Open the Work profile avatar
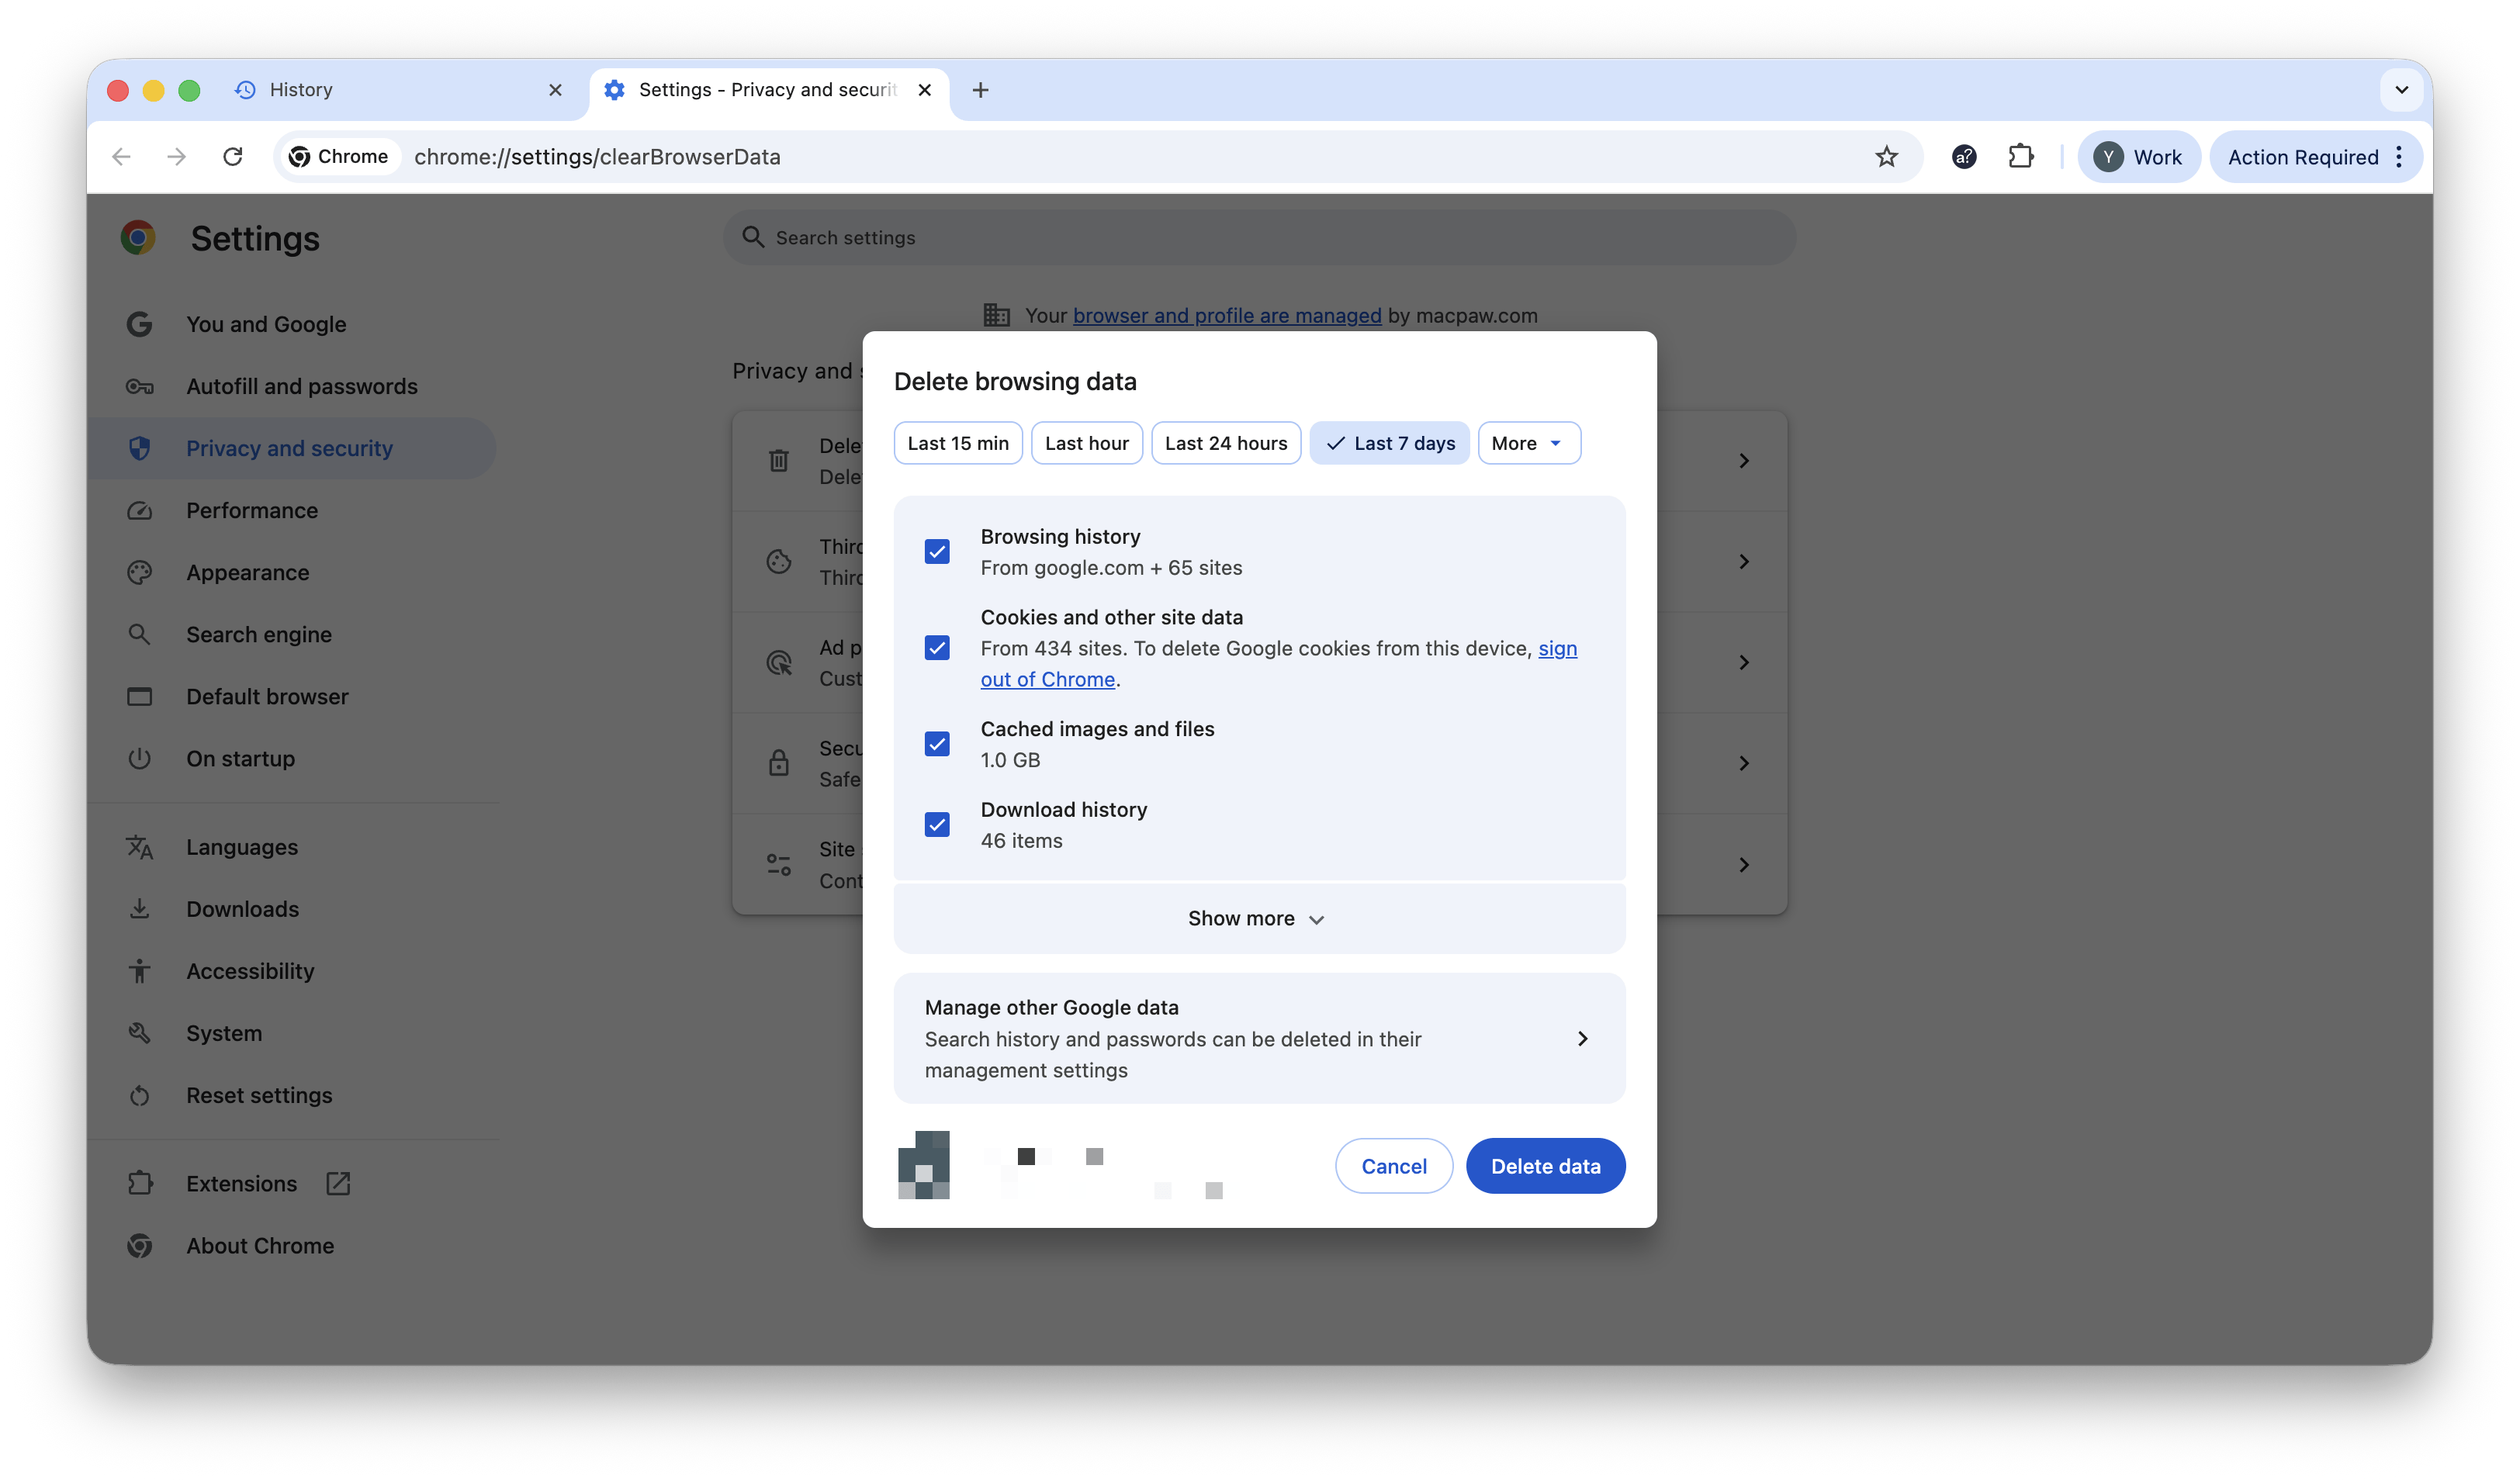Image resolution: width=2520 pixels, height=1480 pixels. [x=2138, y=157]
